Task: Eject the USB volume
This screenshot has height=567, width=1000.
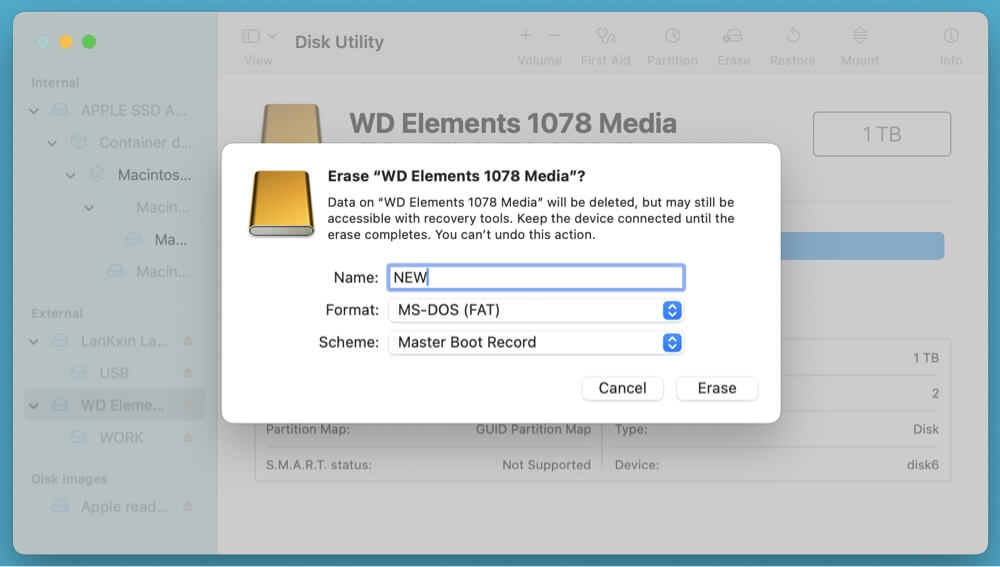Action: 188,372
